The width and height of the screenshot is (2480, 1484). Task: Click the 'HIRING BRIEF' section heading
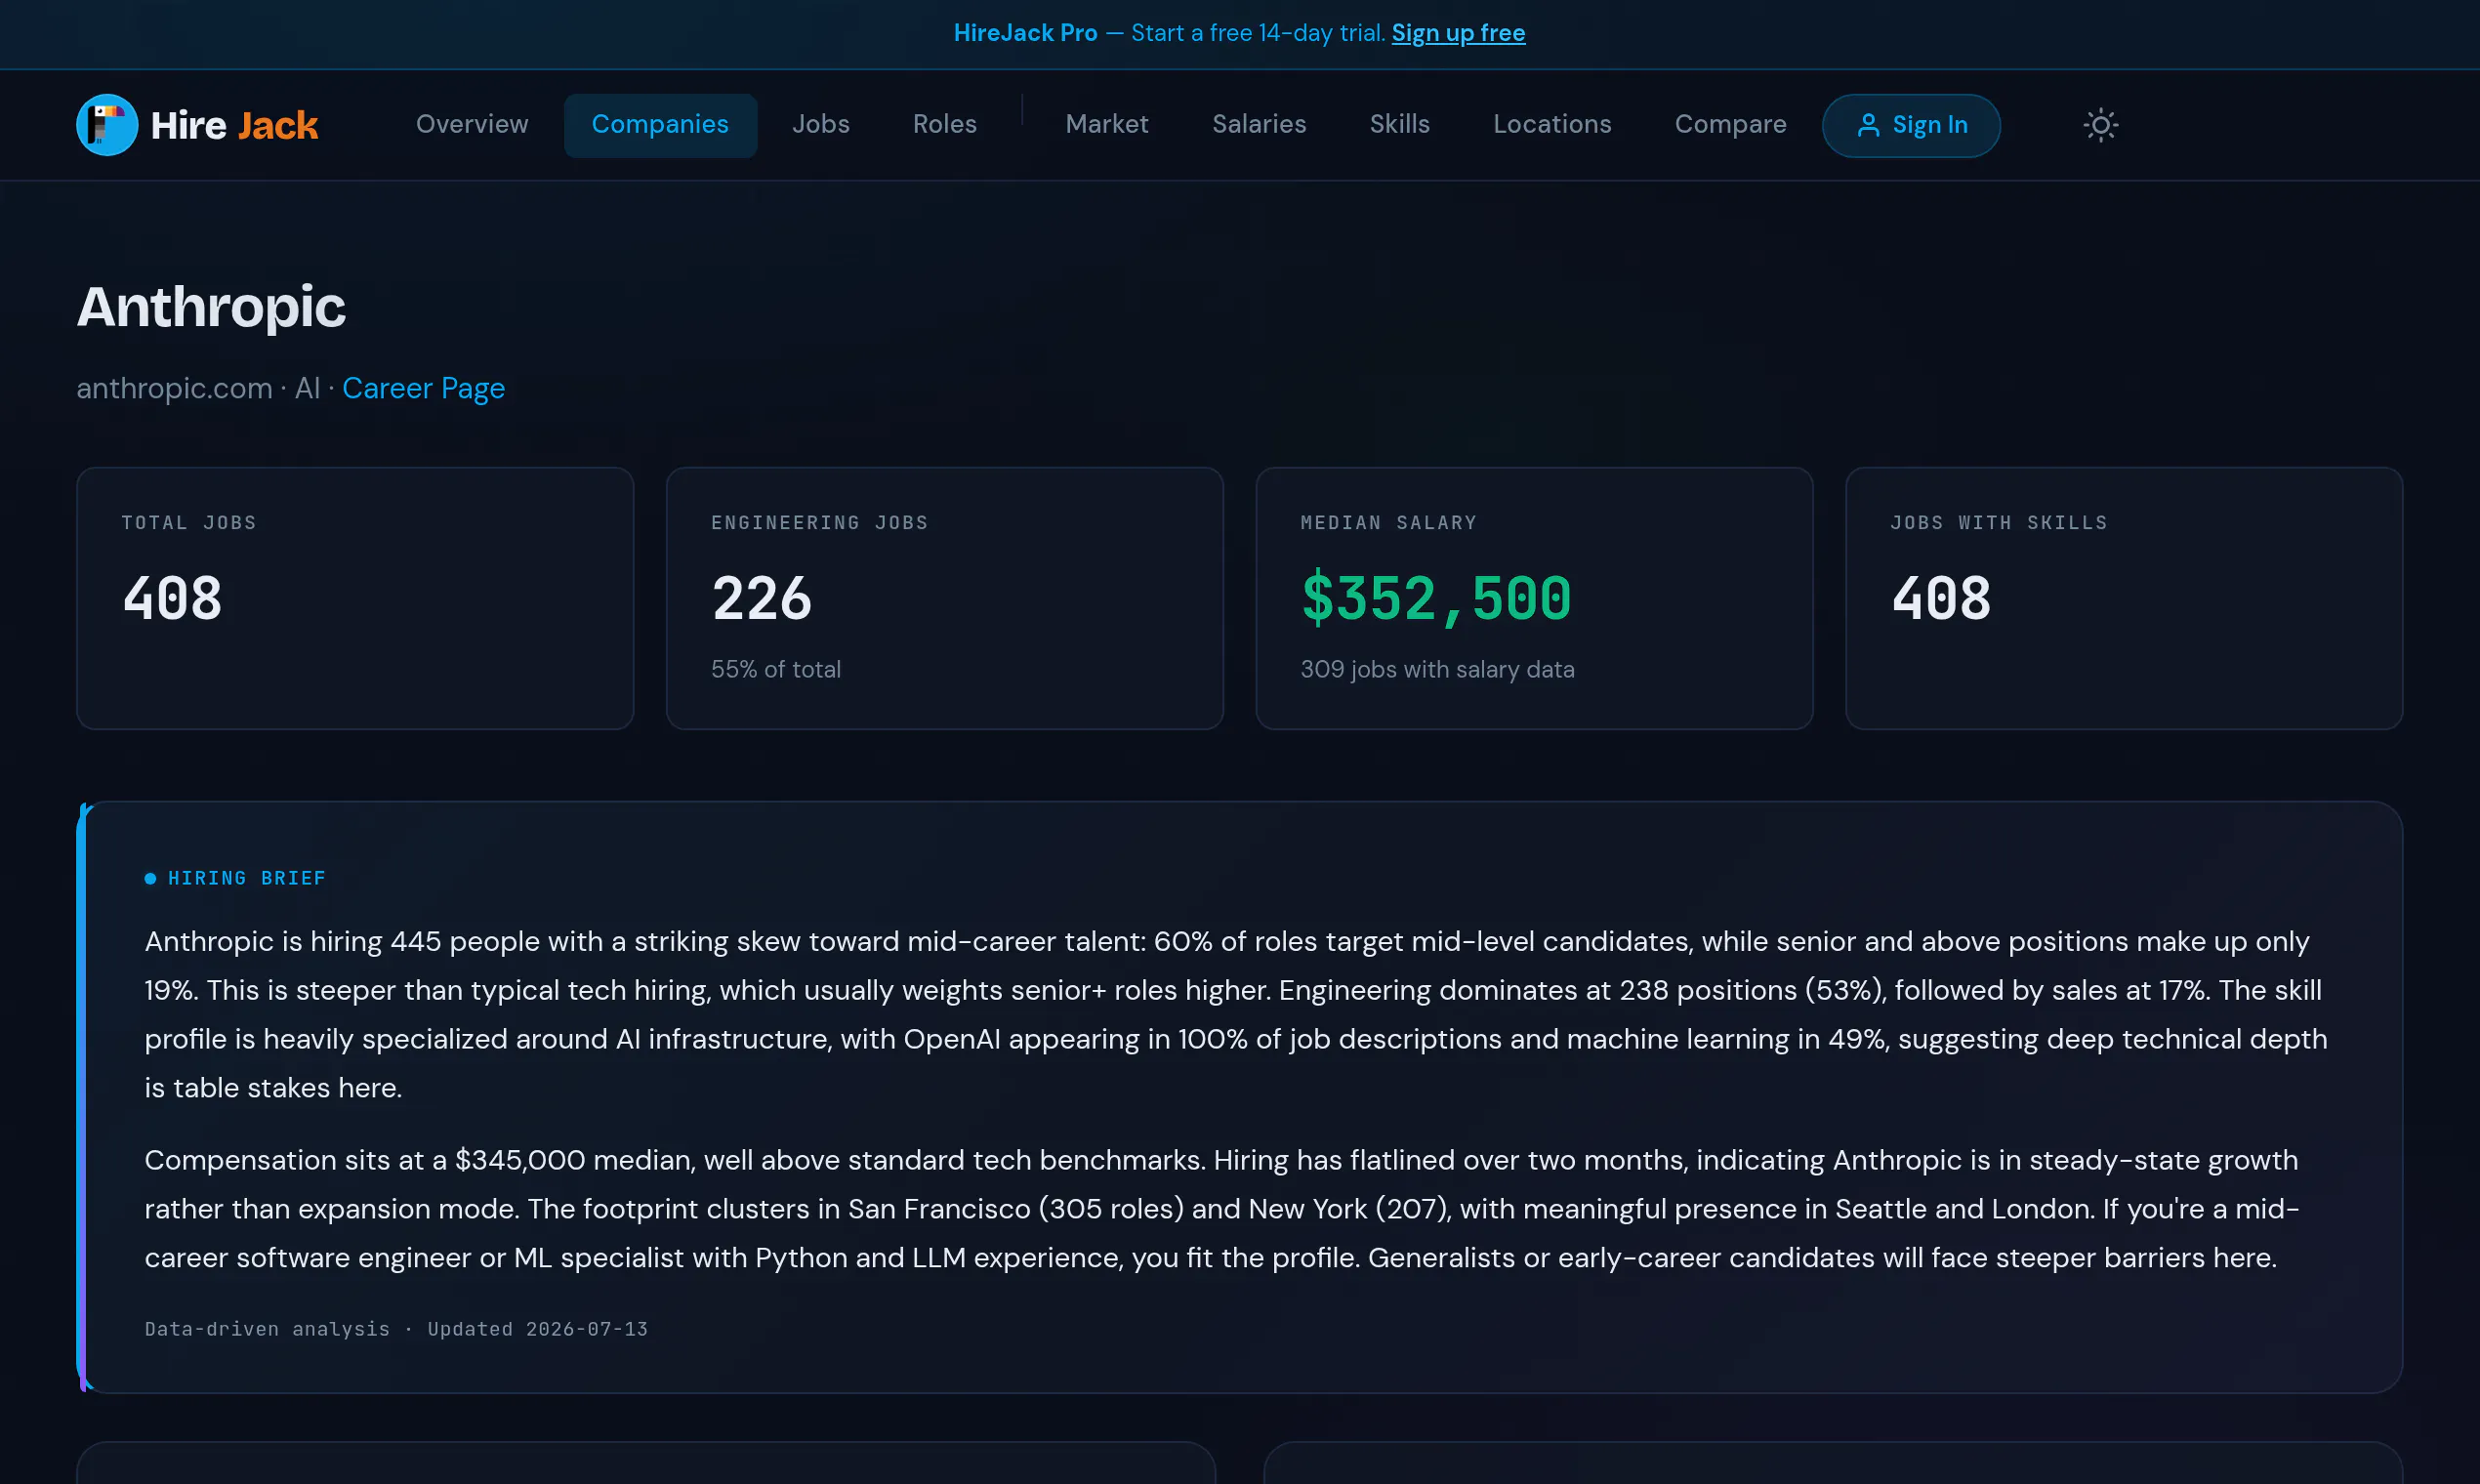click(246, 878)
